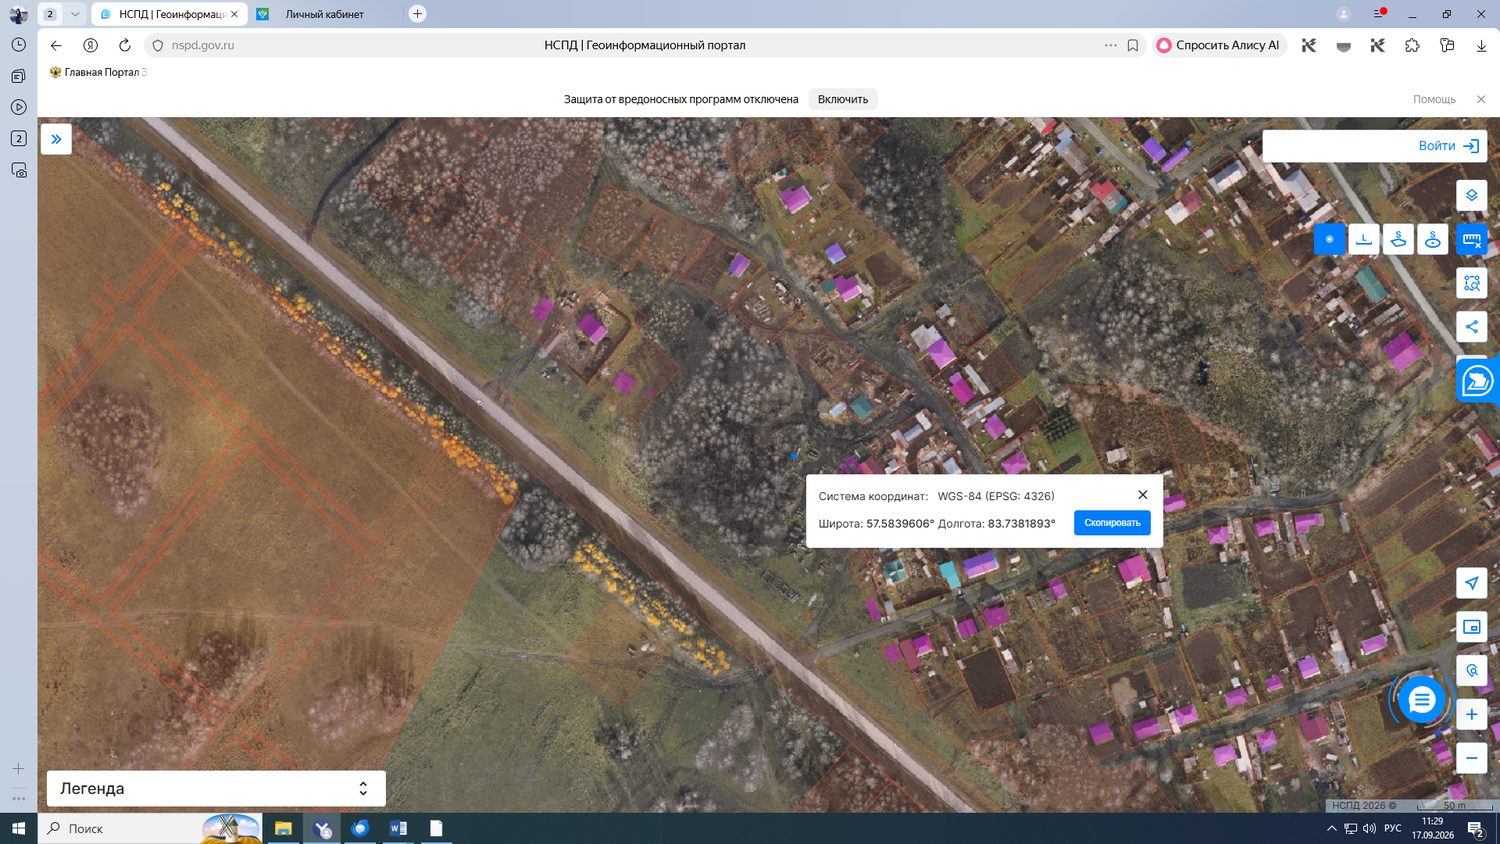
Task: Click the share map icon
Action: coord(1471,326)
